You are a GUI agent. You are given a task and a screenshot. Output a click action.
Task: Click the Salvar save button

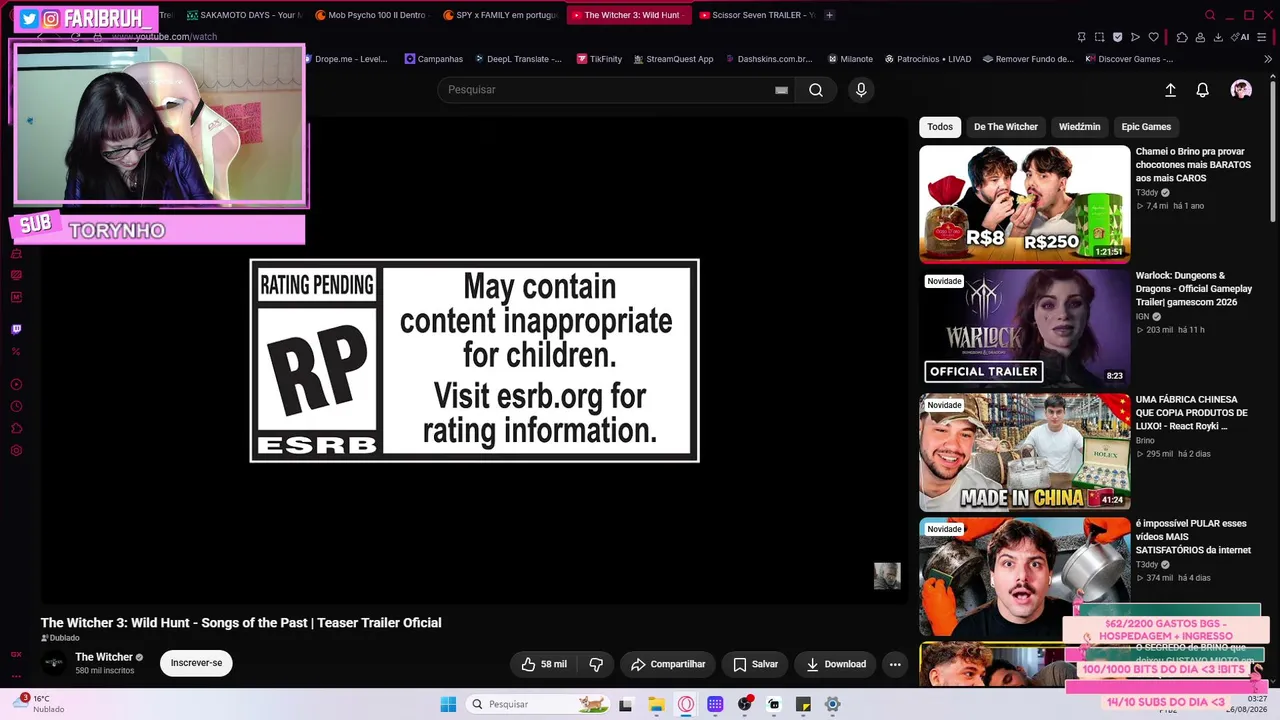pyautogui.click(x=755, y=664)
